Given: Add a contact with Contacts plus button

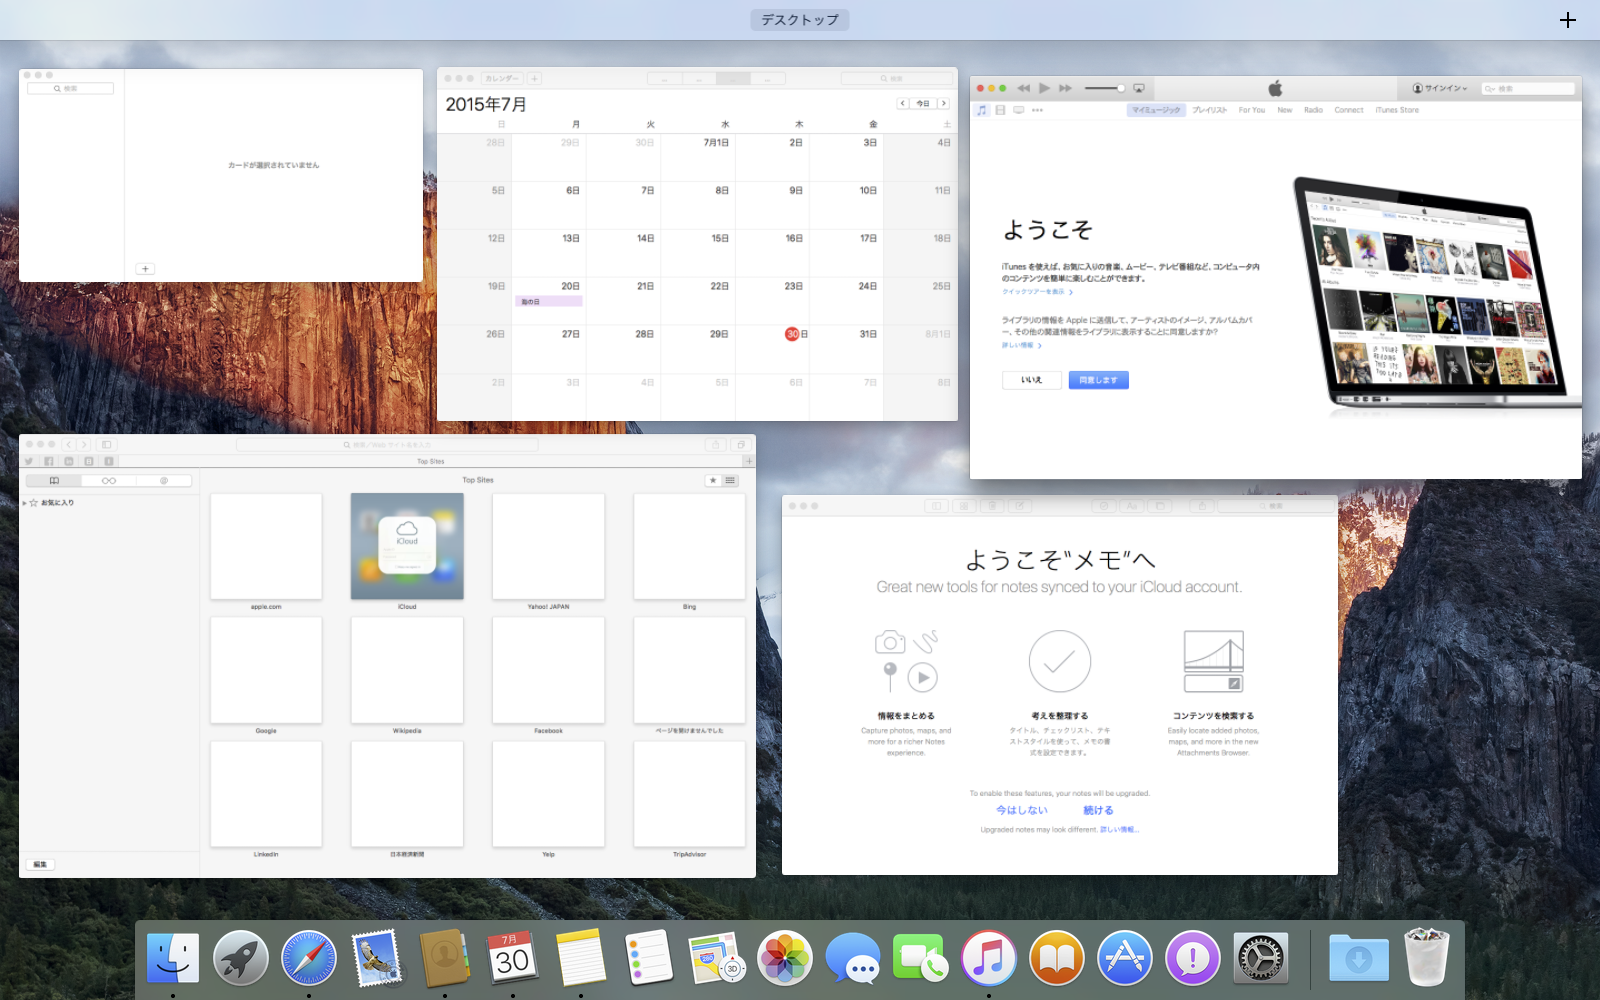Looking at the screenshot, I should tap(145, 269).
